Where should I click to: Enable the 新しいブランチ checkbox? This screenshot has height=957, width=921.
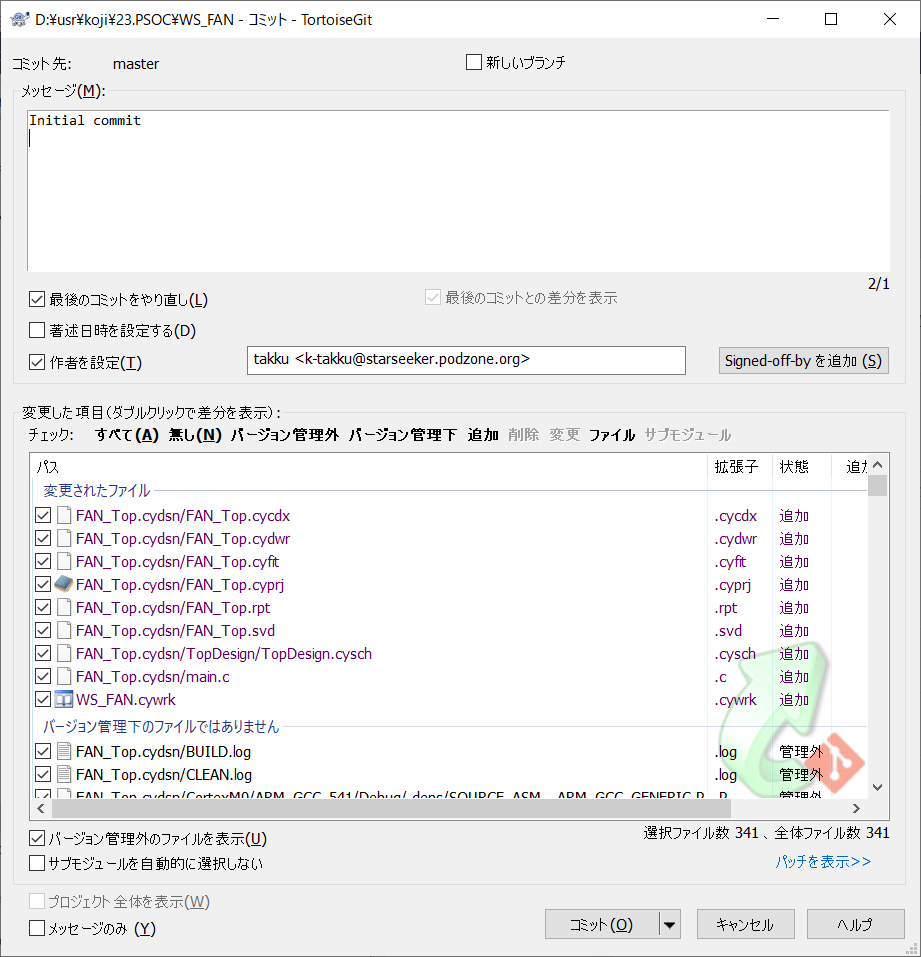(x=474, y=63)
